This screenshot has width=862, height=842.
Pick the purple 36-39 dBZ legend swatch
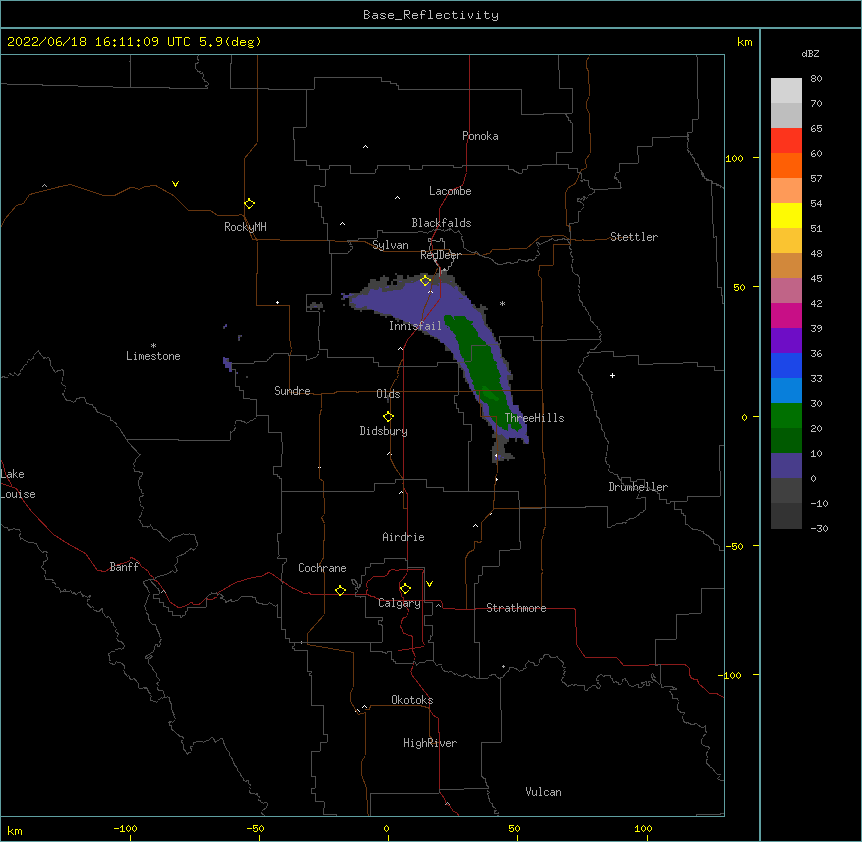786,341
